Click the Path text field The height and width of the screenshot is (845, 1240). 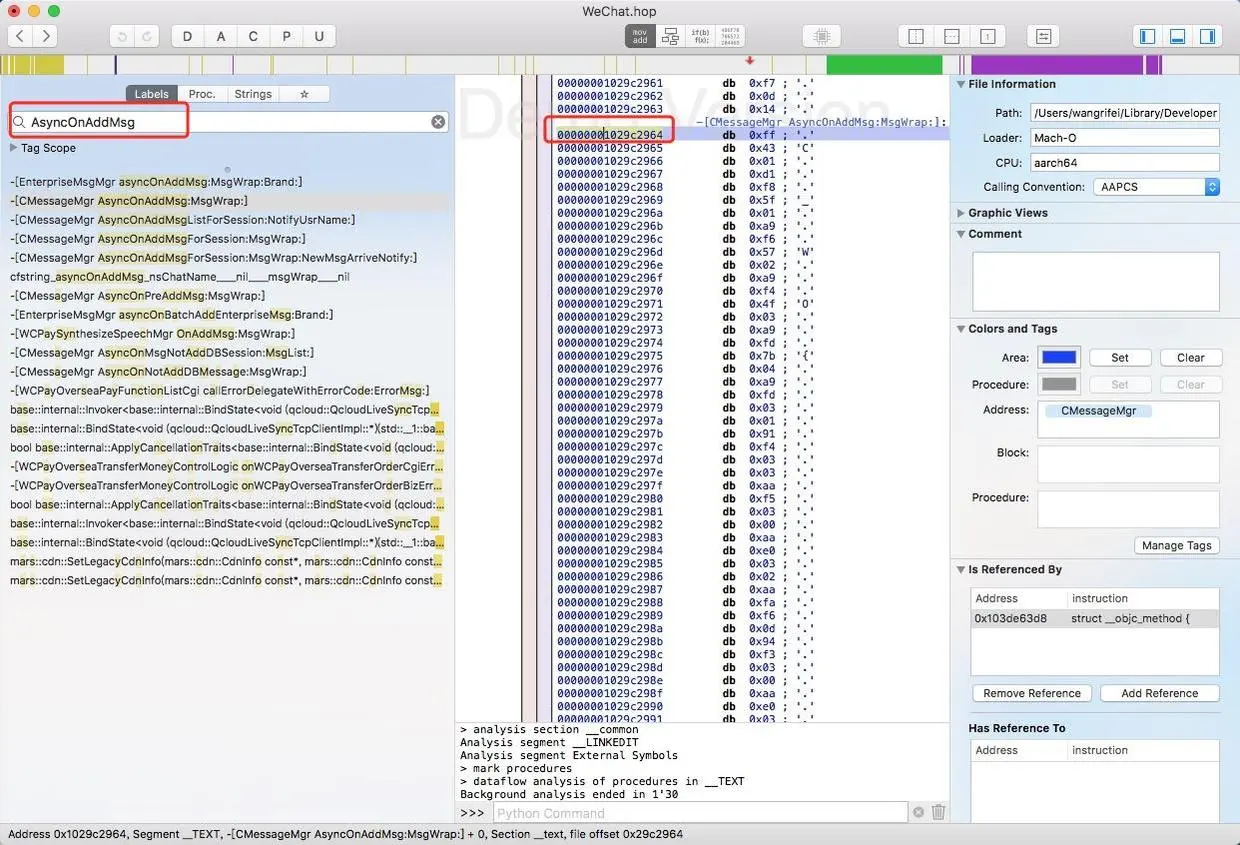coord(1125,113)
